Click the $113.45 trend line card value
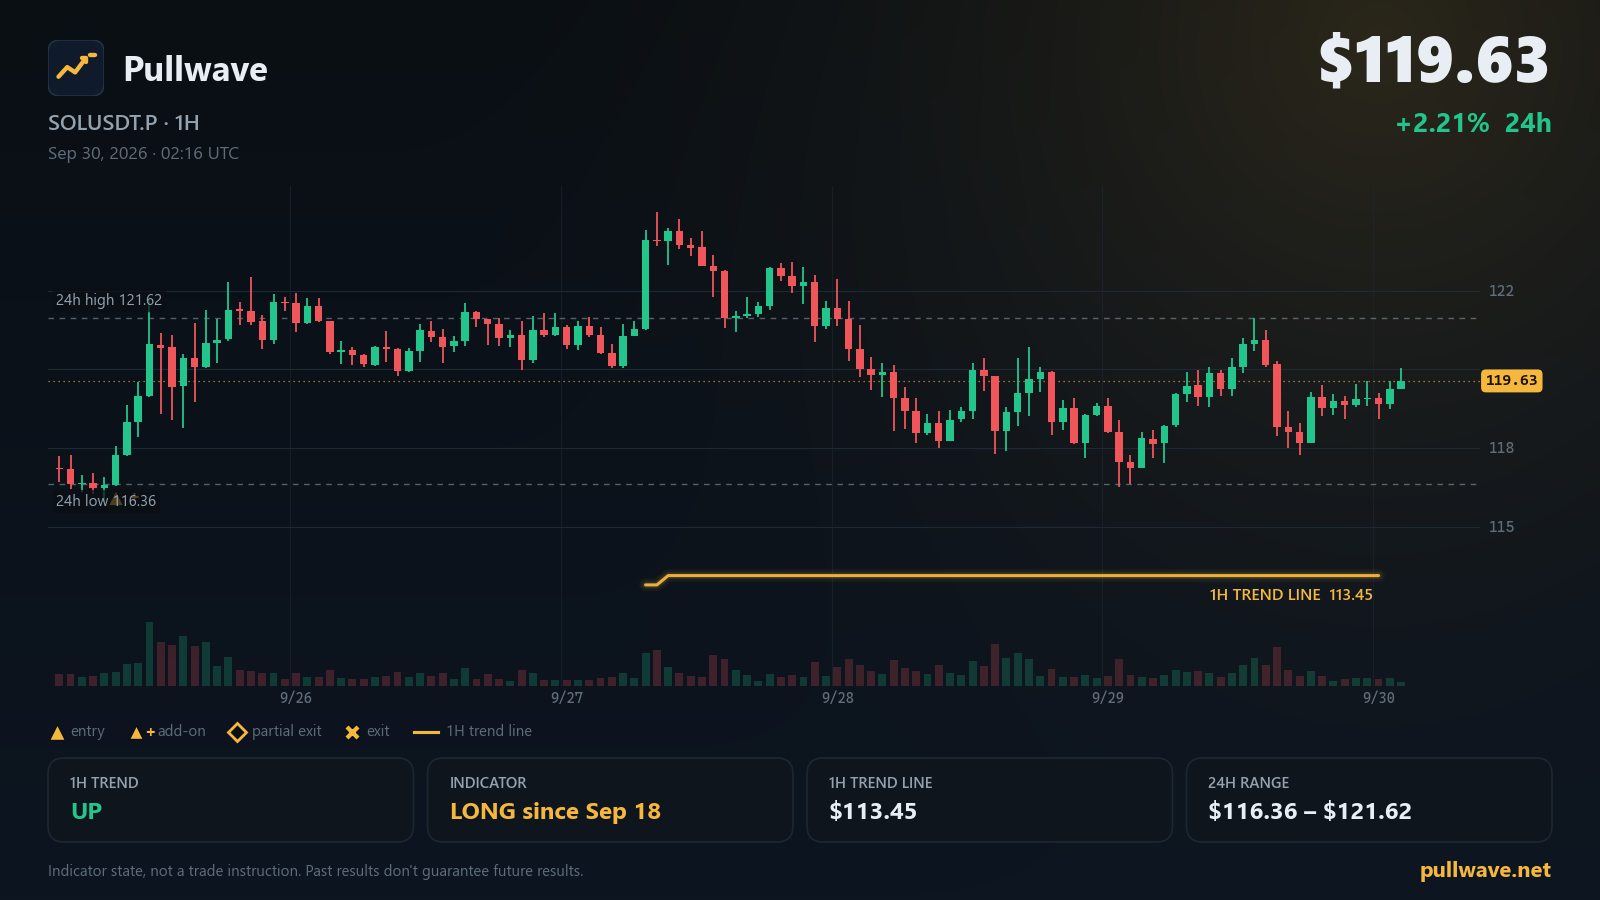This screenshot has width=1600, height=900. pos(873,811)
